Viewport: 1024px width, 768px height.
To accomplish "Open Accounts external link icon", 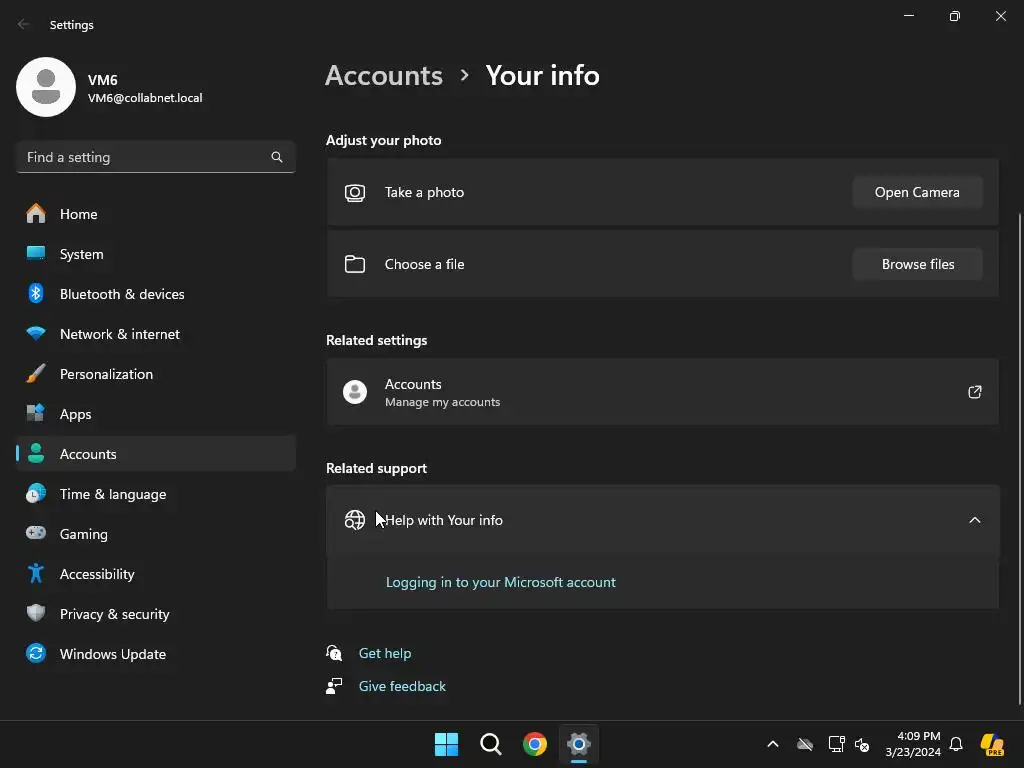I will pos(975,392).
